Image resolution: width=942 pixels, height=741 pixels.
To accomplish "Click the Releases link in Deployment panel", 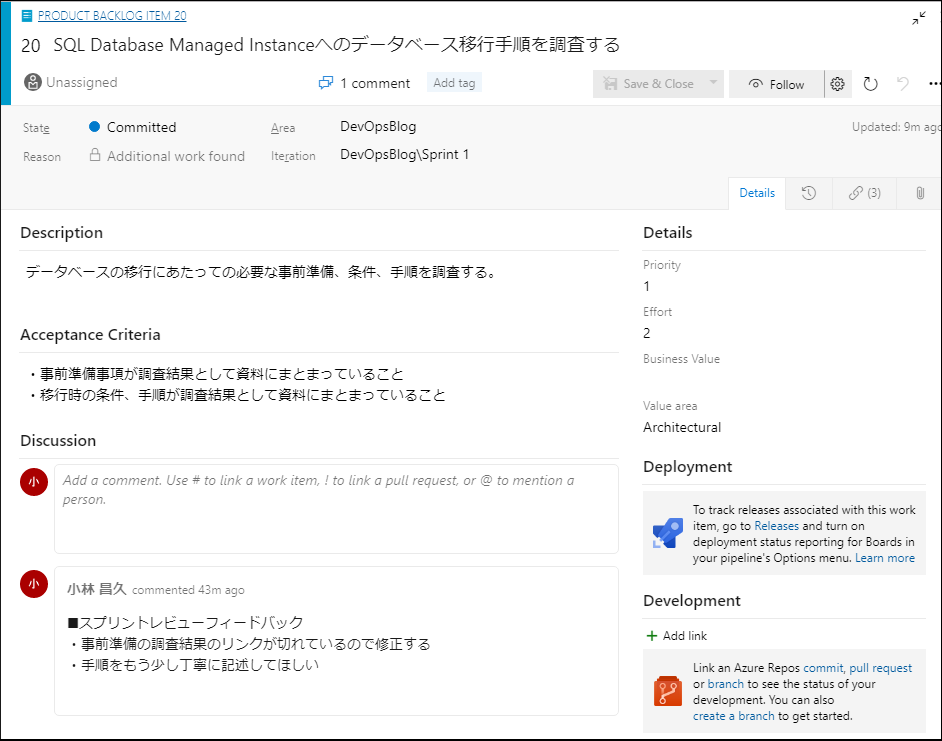I will (x=778, y=525).
